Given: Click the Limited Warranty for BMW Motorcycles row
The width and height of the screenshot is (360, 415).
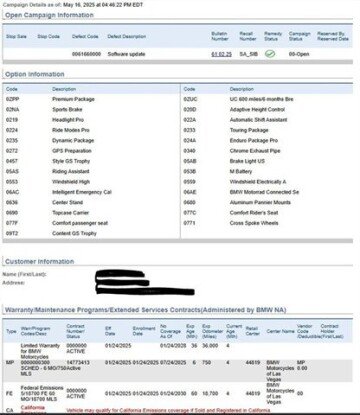Looking at the screenshot, I should [x=177, y=351].
